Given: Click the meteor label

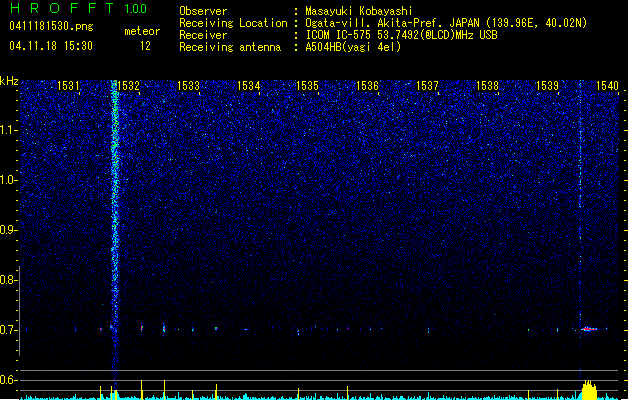Looking at the screenshot, I should coord(142,31).
